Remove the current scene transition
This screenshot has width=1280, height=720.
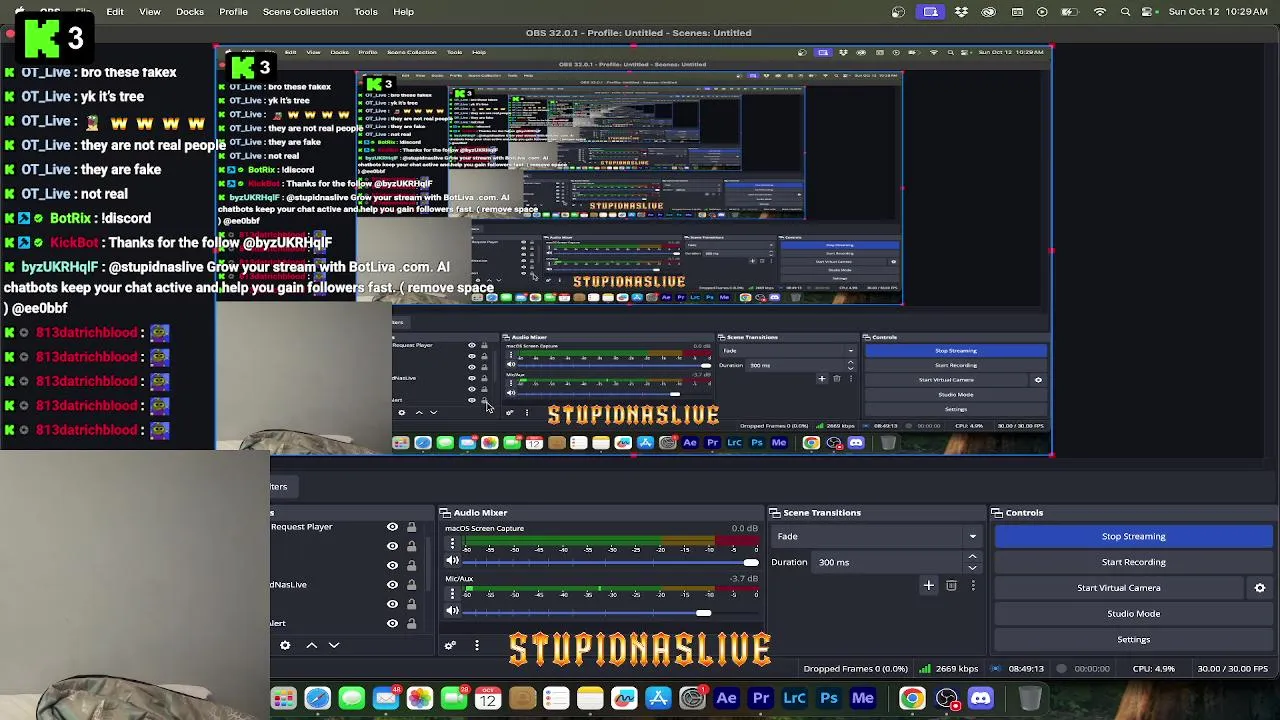(951, 585)
